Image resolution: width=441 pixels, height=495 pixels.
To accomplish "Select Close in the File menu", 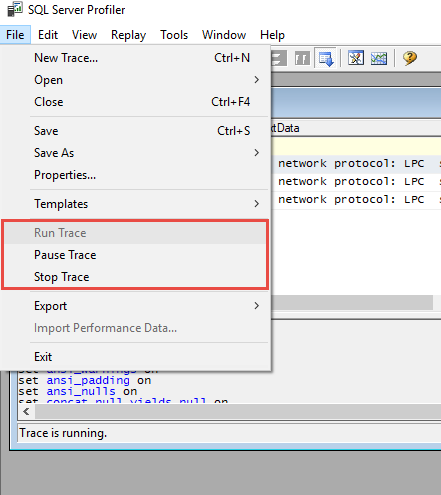I will pos(136,102).
